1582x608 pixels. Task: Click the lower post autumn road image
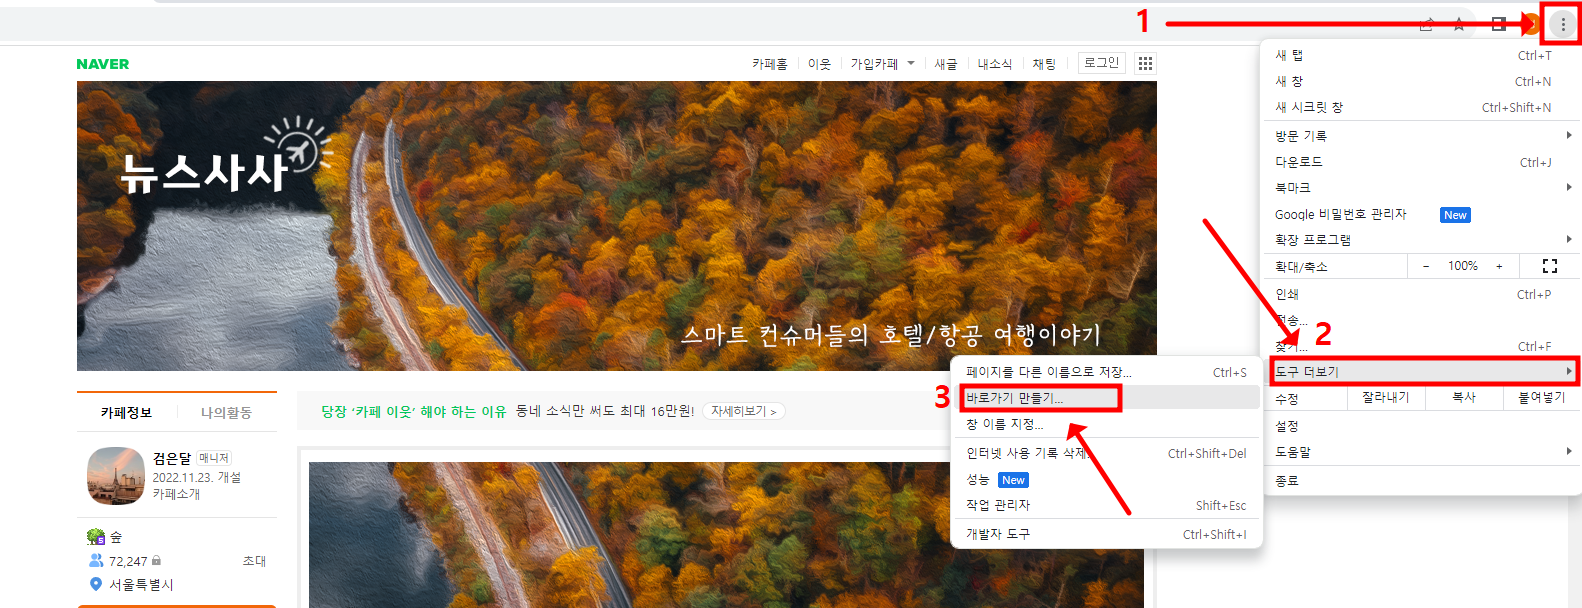726,534
